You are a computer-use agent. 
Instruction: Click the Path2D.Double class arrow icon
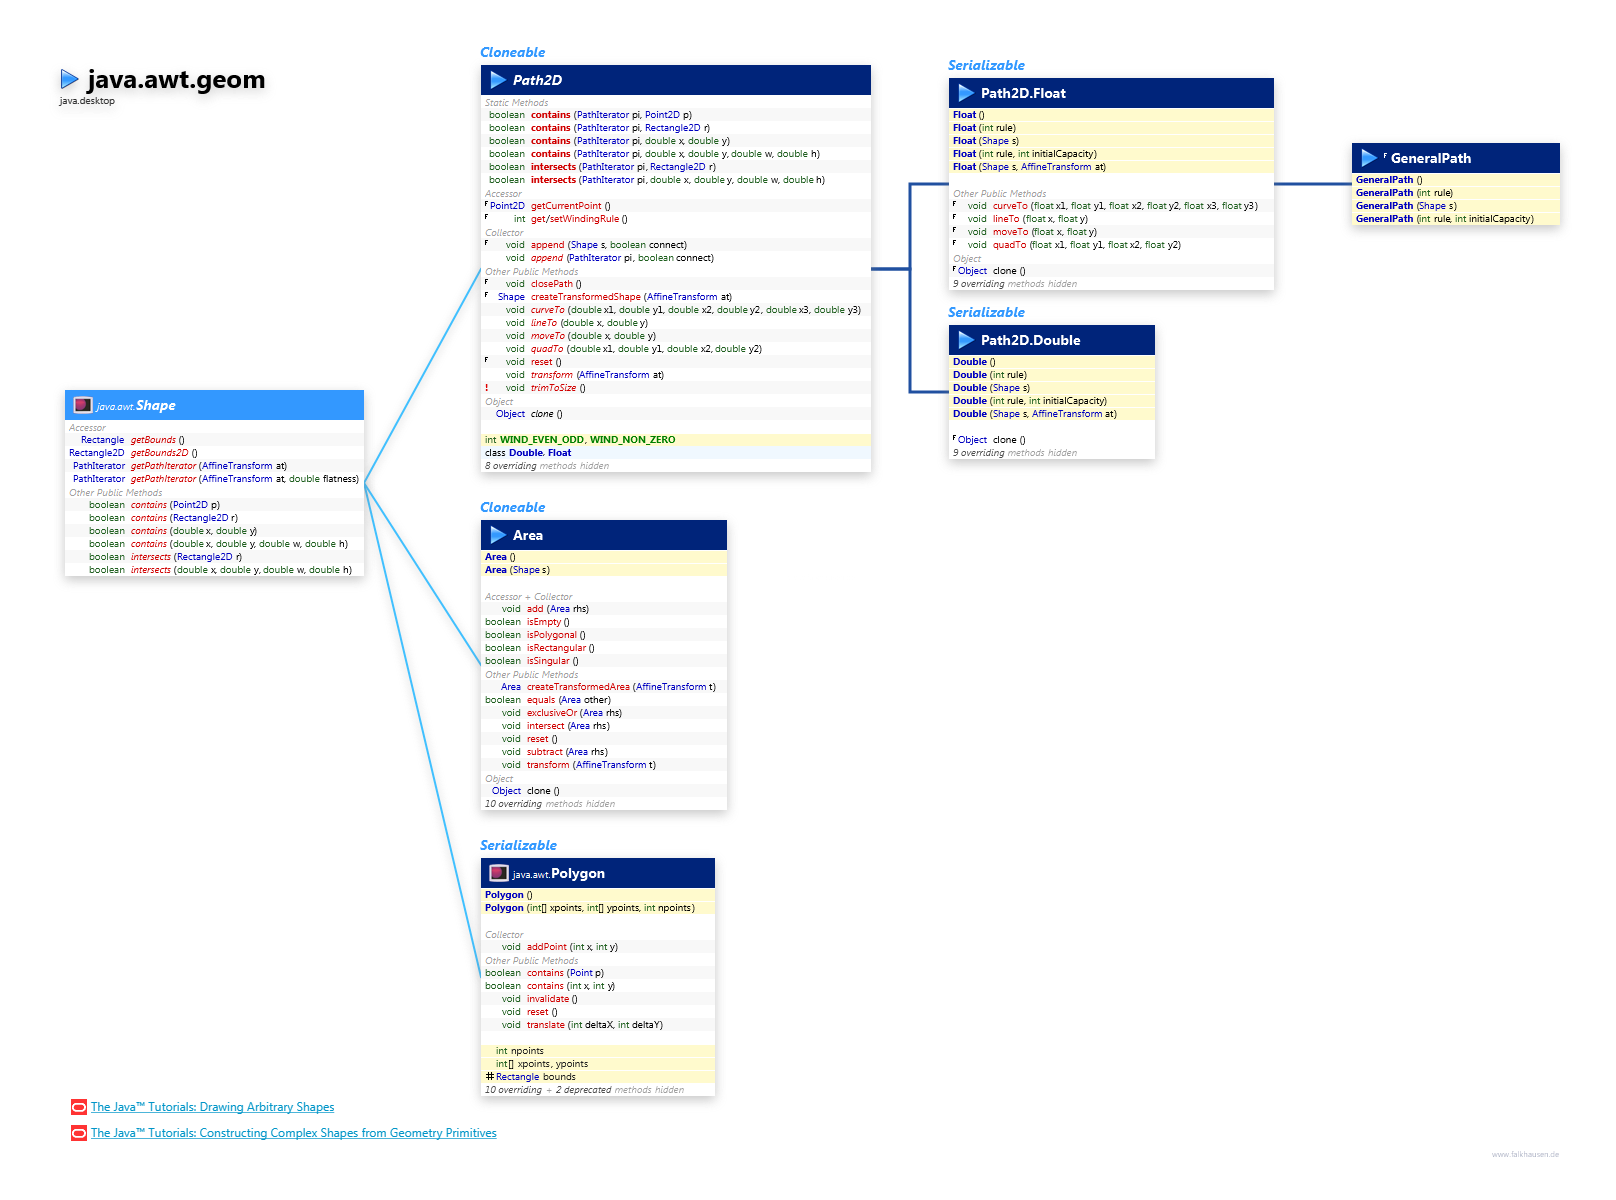[966, 340]
